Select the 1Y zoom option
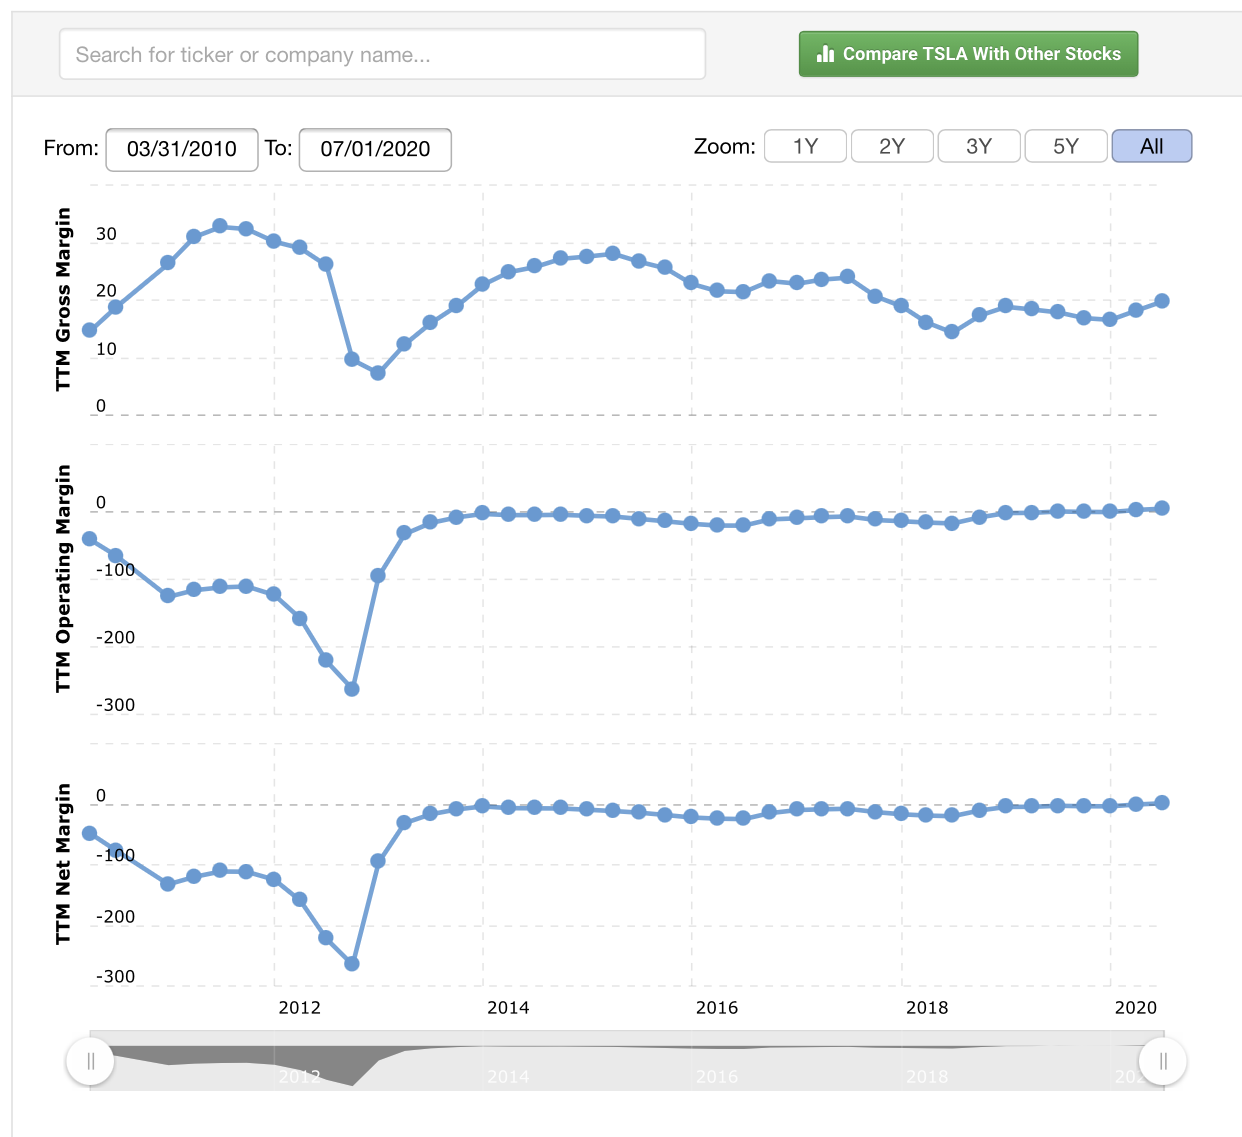 (x=805, y=146)
